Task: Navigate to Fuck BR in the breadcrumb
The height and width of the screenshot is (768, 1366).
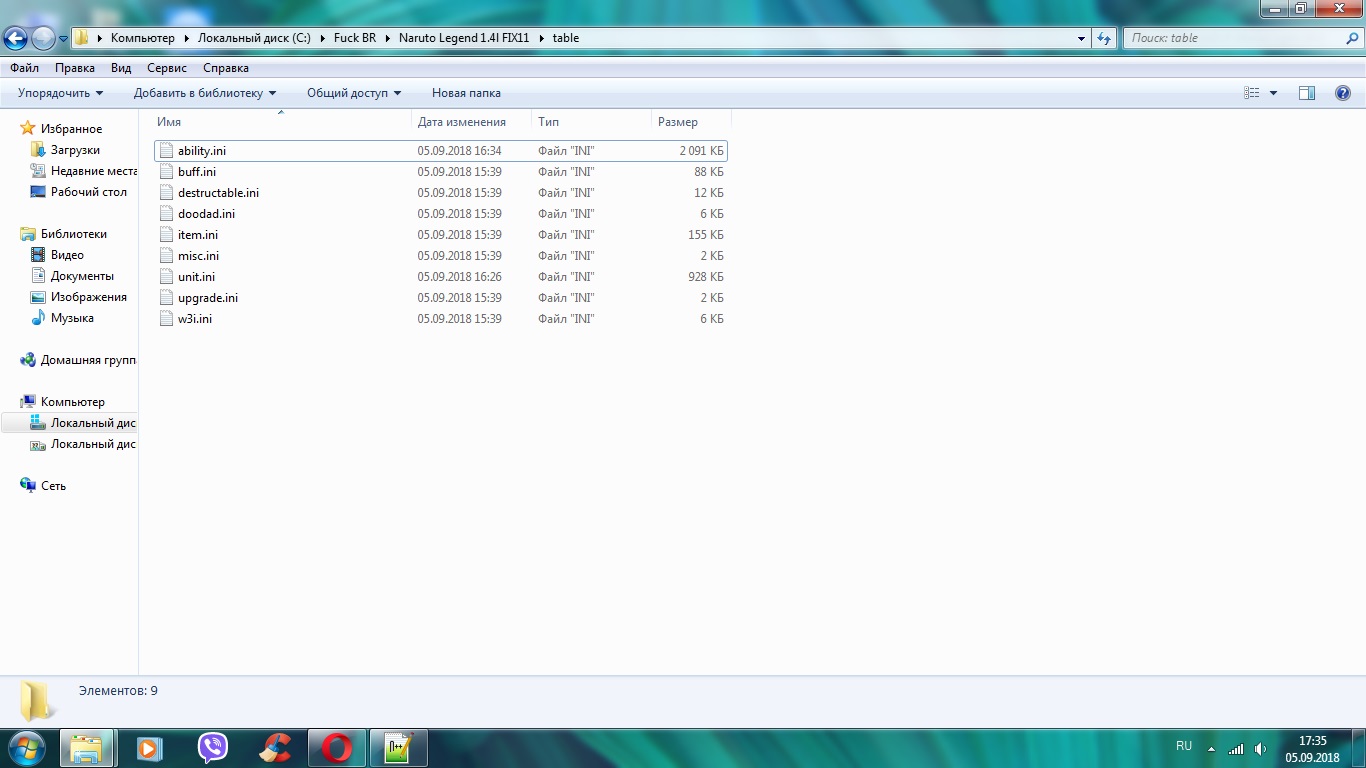Action: (355, 38)
